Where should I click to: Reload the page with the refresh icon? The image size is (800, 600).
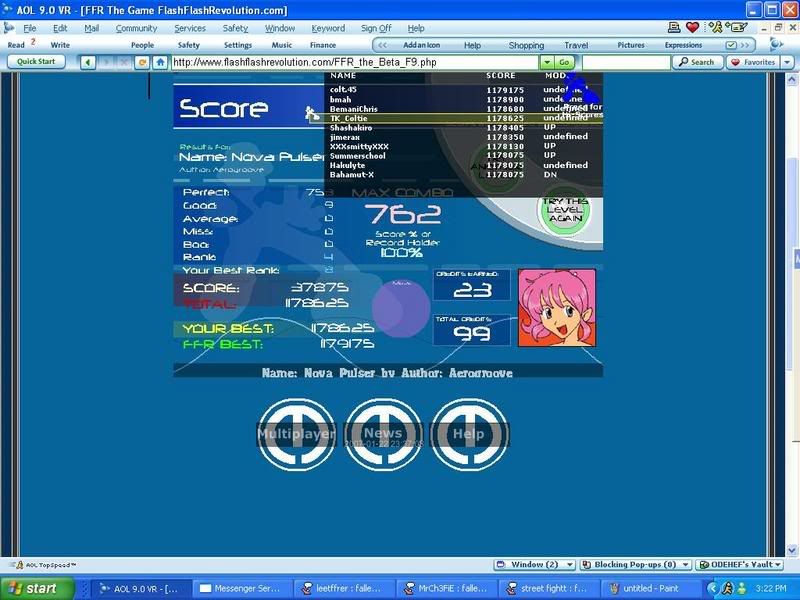tap(142, 62)
